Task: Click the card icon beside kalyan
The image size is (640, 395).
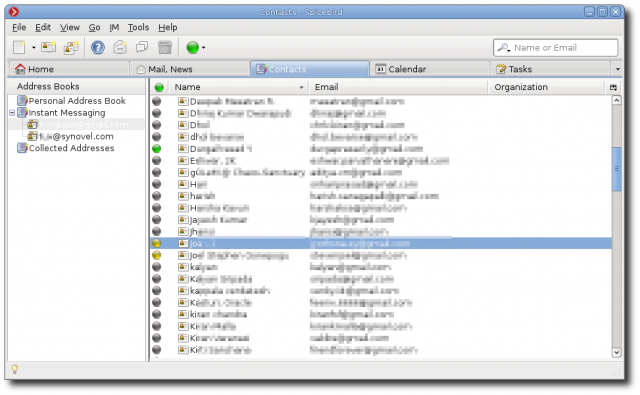Action: click(x=183, y=267)
